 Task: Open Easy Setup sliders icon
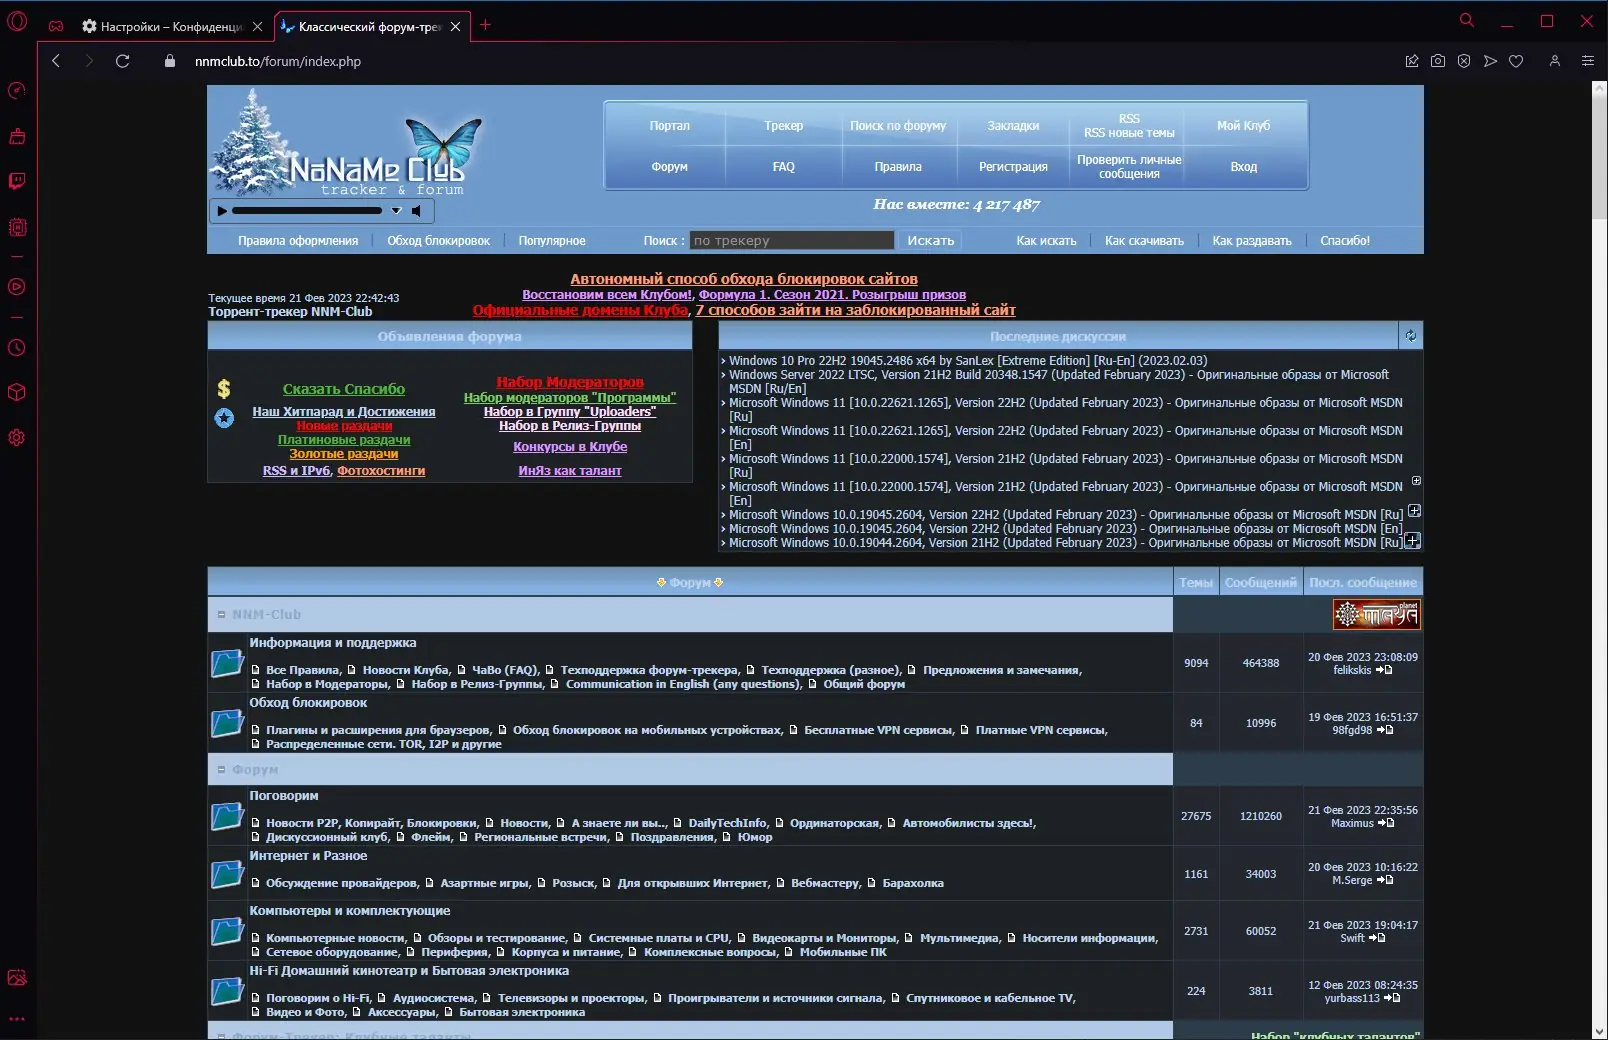[x=1587, y=61]
